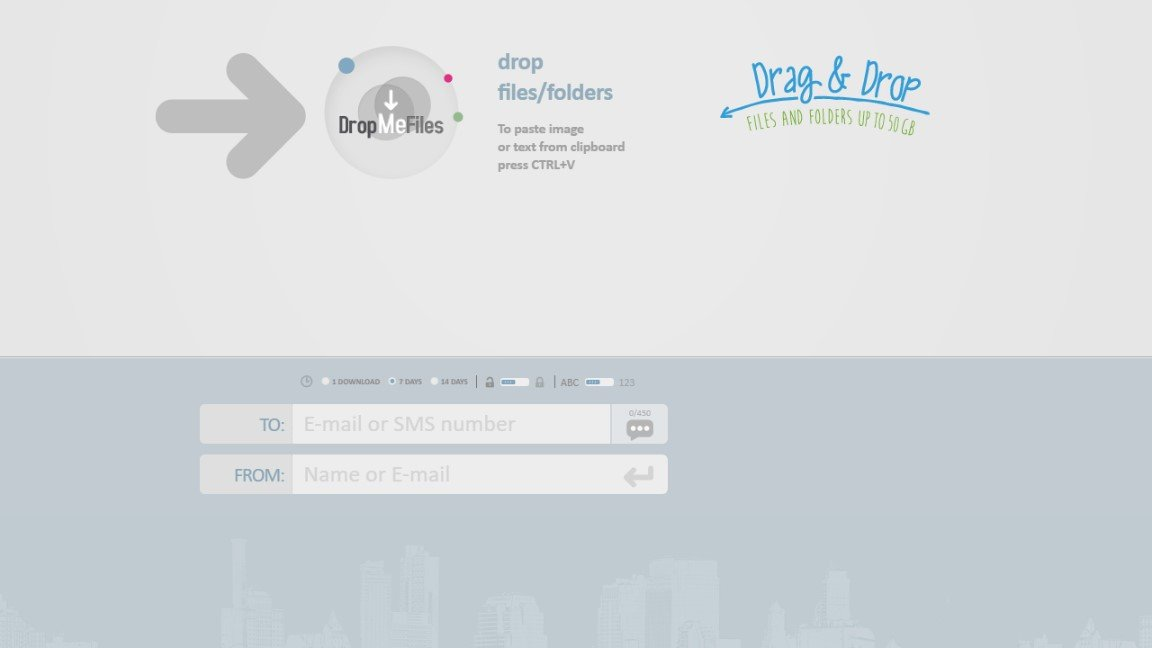Click the white download arrow in the logo
1152x648 pixels.
[391, 99]
